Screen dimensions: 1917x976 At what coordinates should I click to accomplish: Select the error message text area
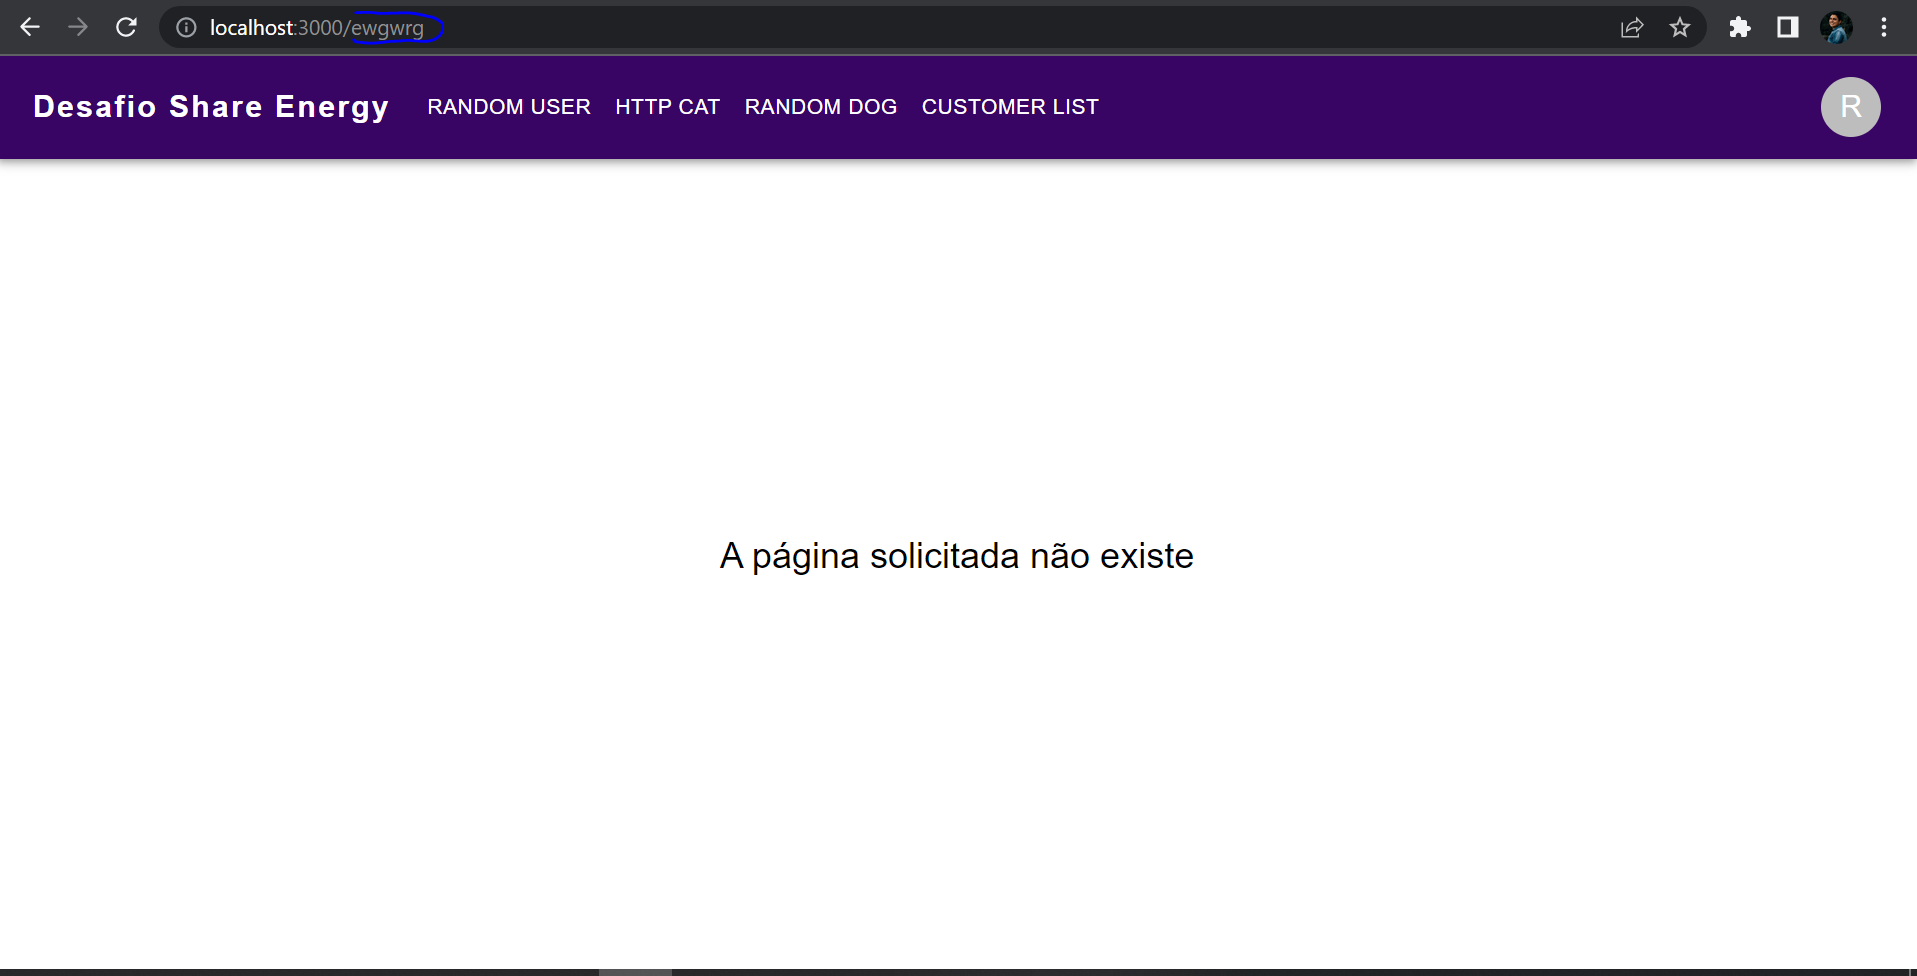click(x=956, y=555)
